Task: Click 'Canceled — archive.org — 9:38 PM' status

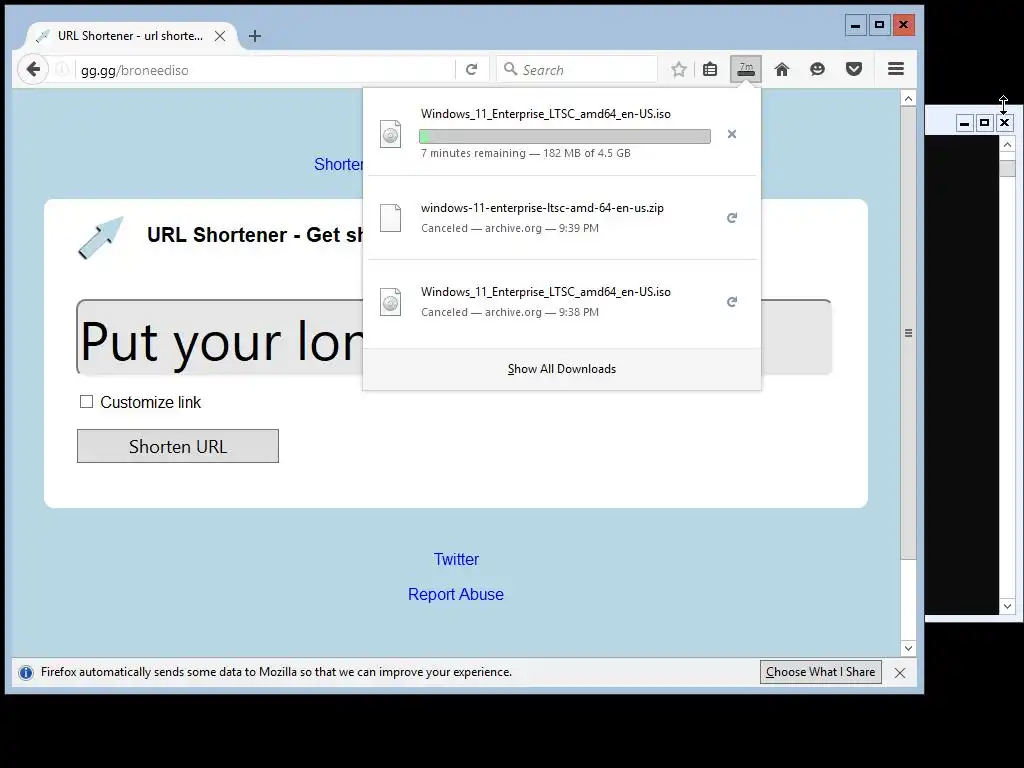Action: pos(510,312)
